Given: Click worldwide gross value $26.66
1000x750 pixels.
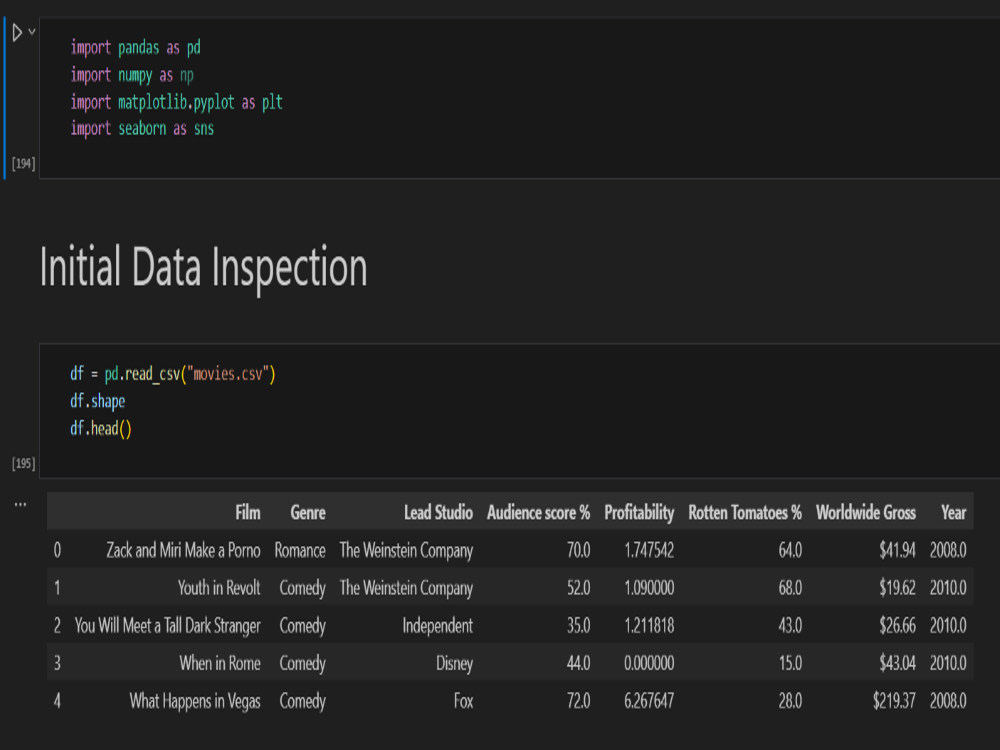Looking at the screenshot, I should click(897, 626).
